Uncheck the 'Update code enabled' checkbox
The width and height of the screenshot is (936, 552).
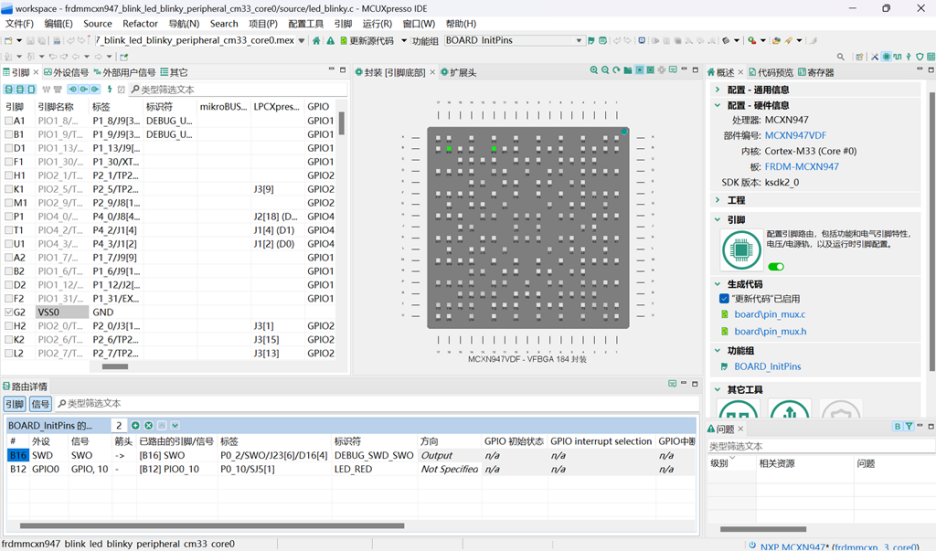(x=724, y=298)
